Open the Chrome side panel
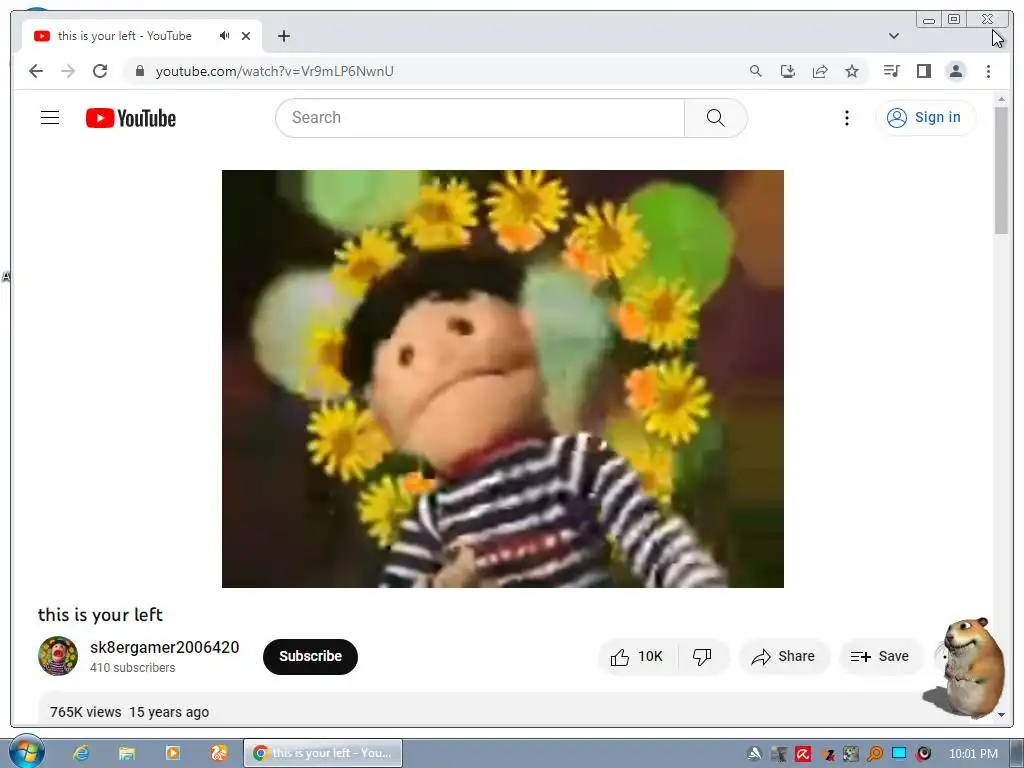 pyautogui.click(x=923, y=71)
